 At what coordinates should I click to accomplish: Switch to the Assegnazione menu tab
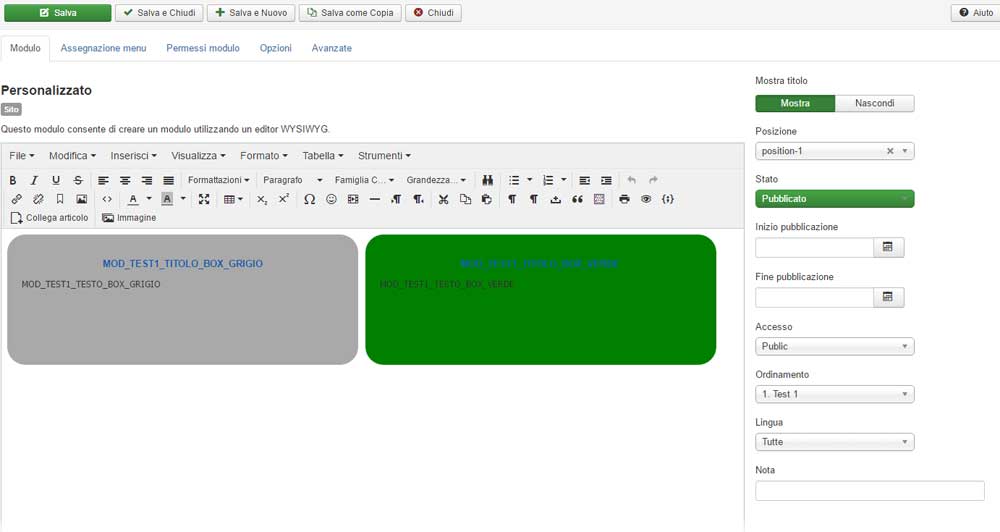[103, 48]
